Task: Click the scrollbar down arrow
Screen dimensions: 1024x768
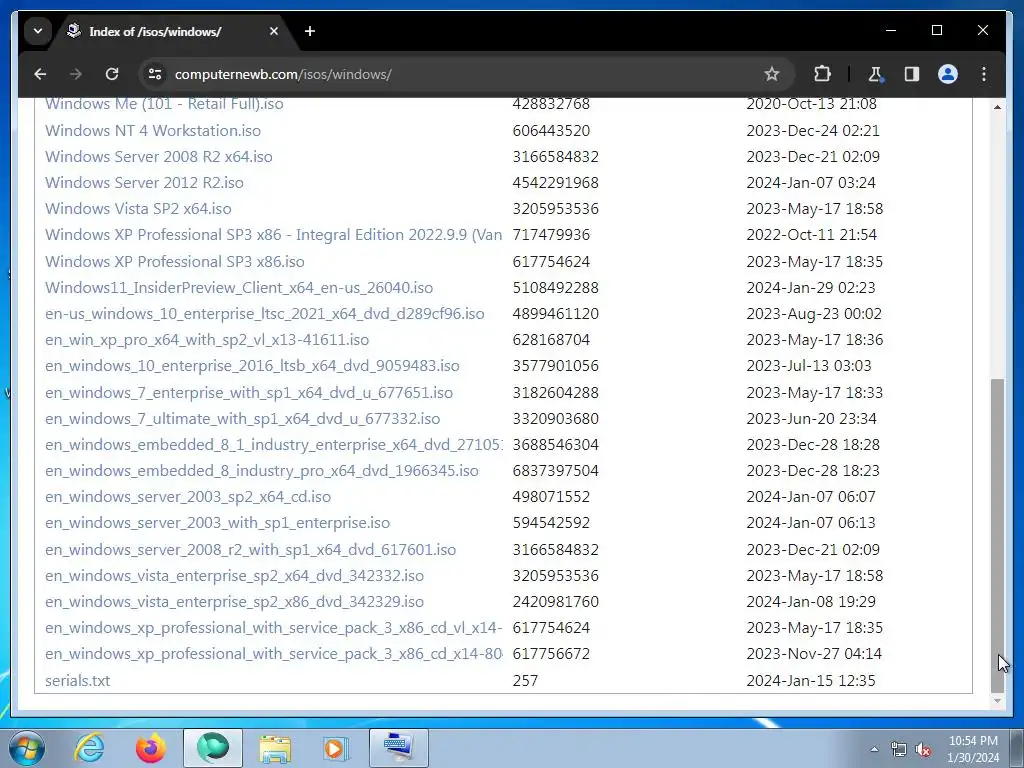Action: coord(997,701)
